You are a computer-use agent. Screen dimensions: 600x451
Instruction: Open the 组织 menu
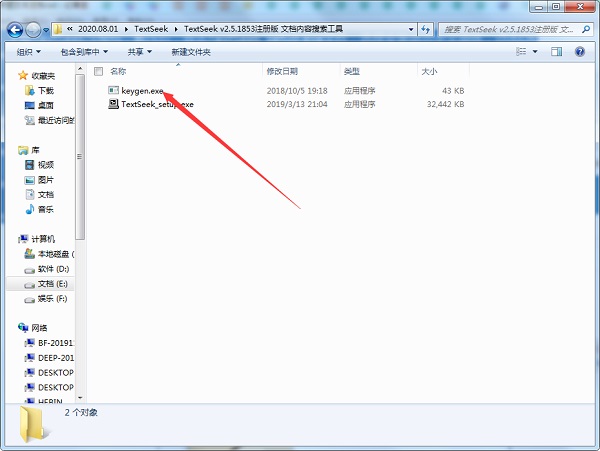click(x=28, y=52)
